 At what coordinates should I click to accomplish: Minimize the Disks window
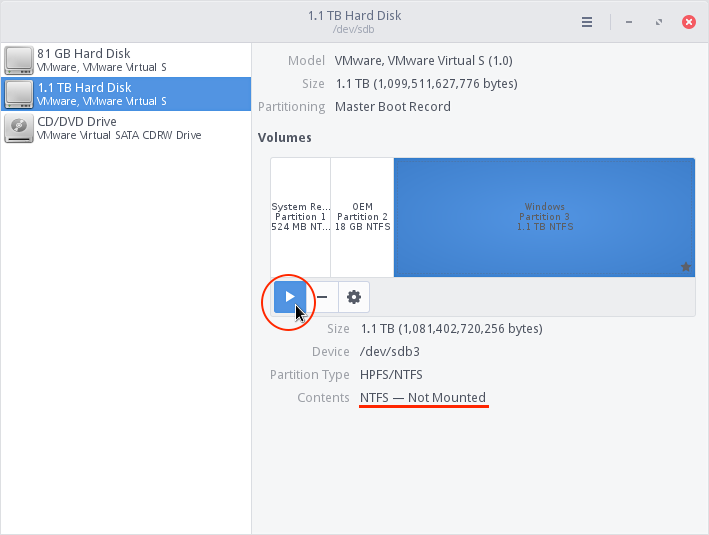click(627, 22)
